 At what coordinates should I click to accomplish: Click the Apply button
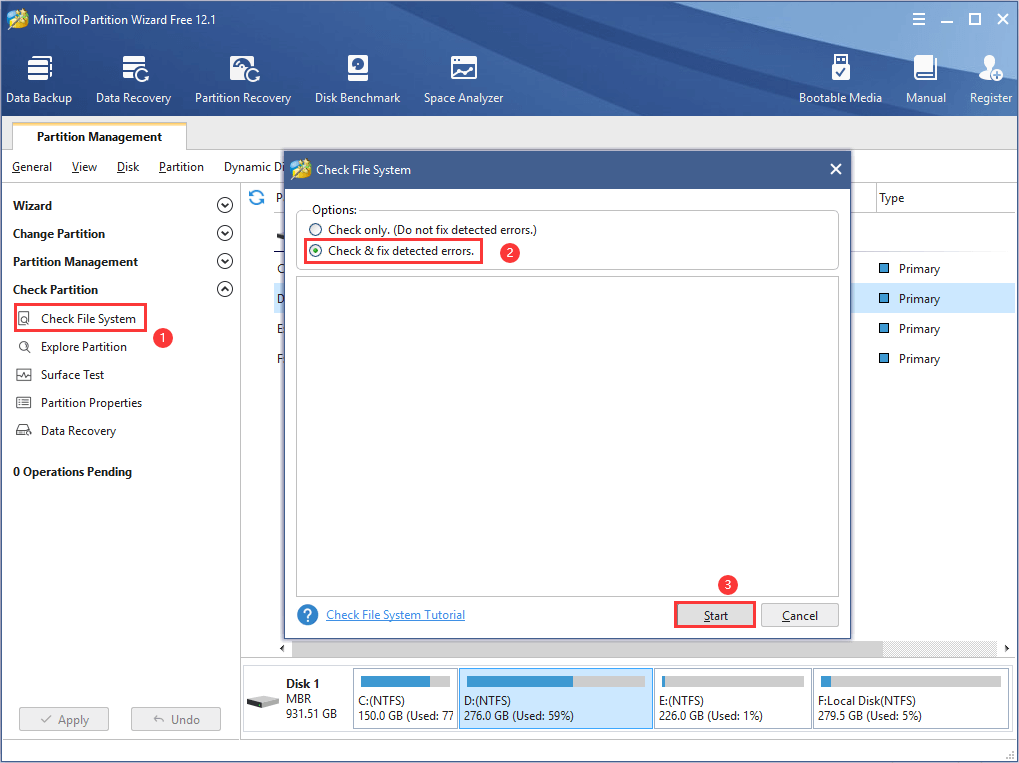click(x=64, y=719)
